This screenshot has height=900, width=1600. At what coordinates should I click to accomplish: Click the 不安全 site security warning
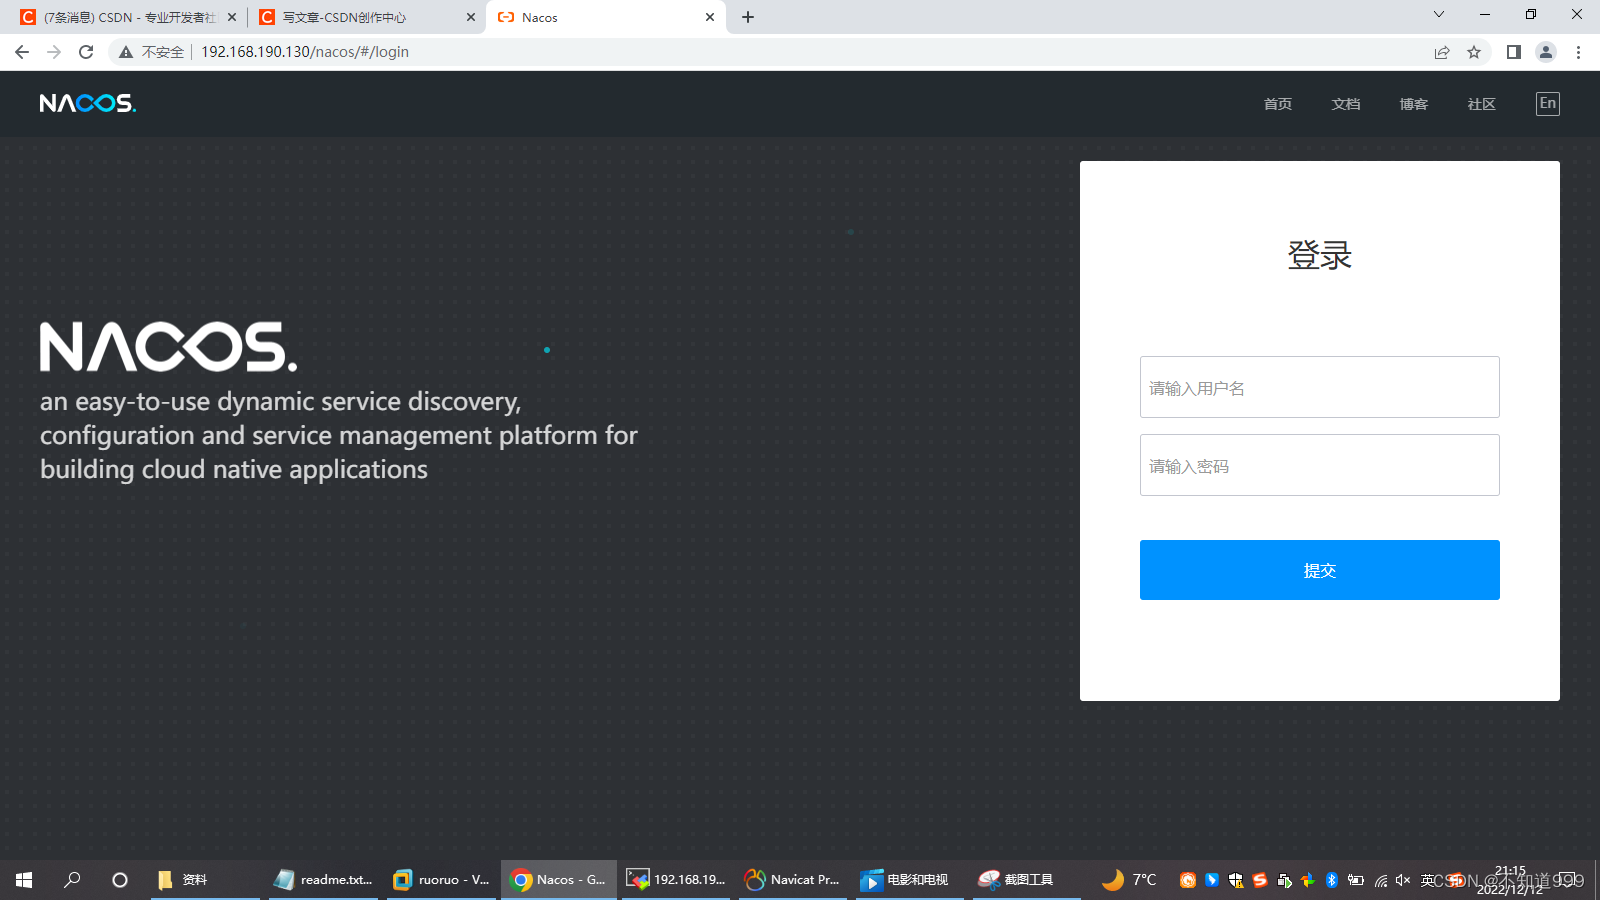[151, 52]
